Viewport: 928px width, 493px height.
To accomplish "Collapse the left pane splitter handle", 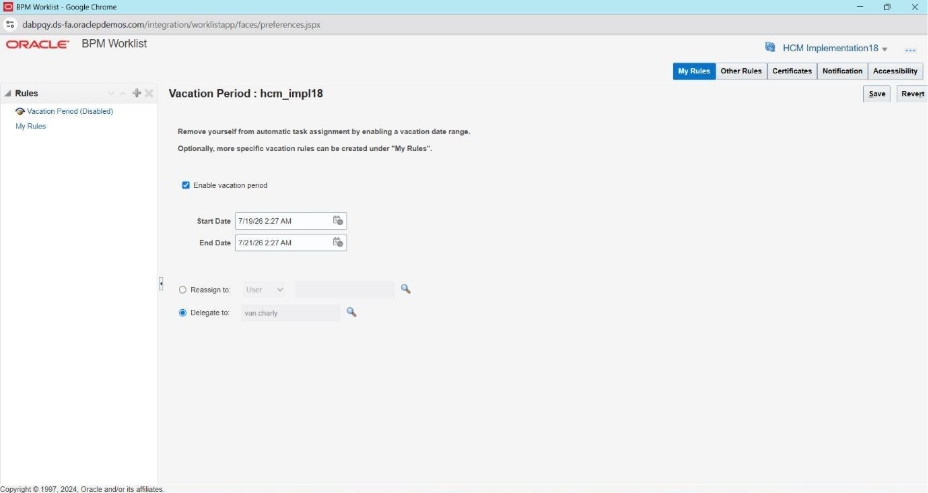I will coord(161,283).
